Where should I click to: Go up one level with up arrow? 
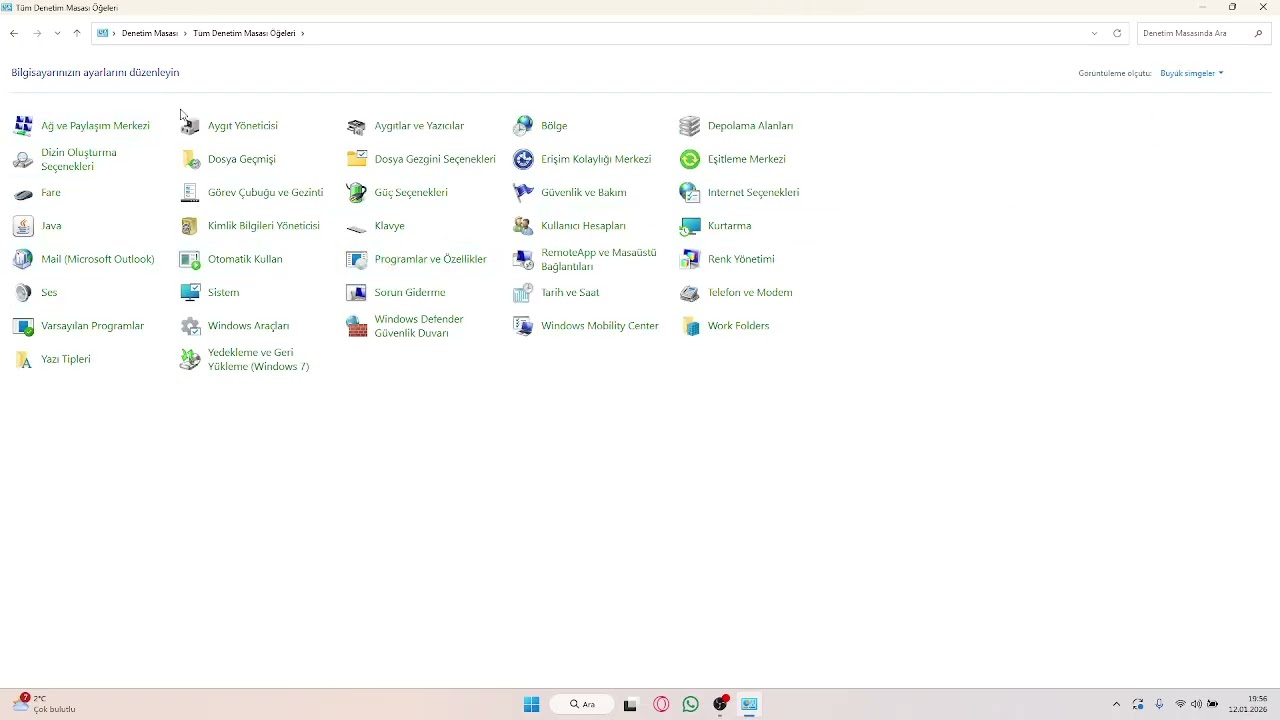[76, 33]
